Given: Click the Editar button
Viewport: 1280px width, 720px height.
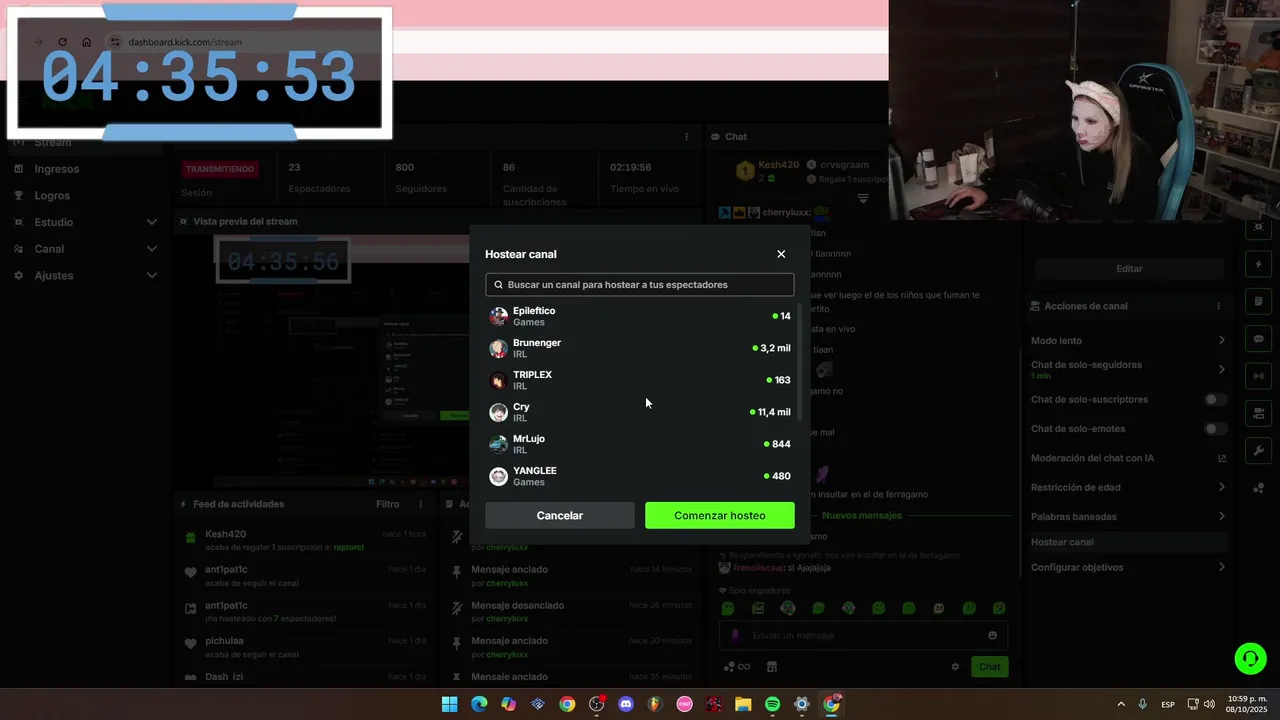Looking at the screenshot, I should (1129, 268).
